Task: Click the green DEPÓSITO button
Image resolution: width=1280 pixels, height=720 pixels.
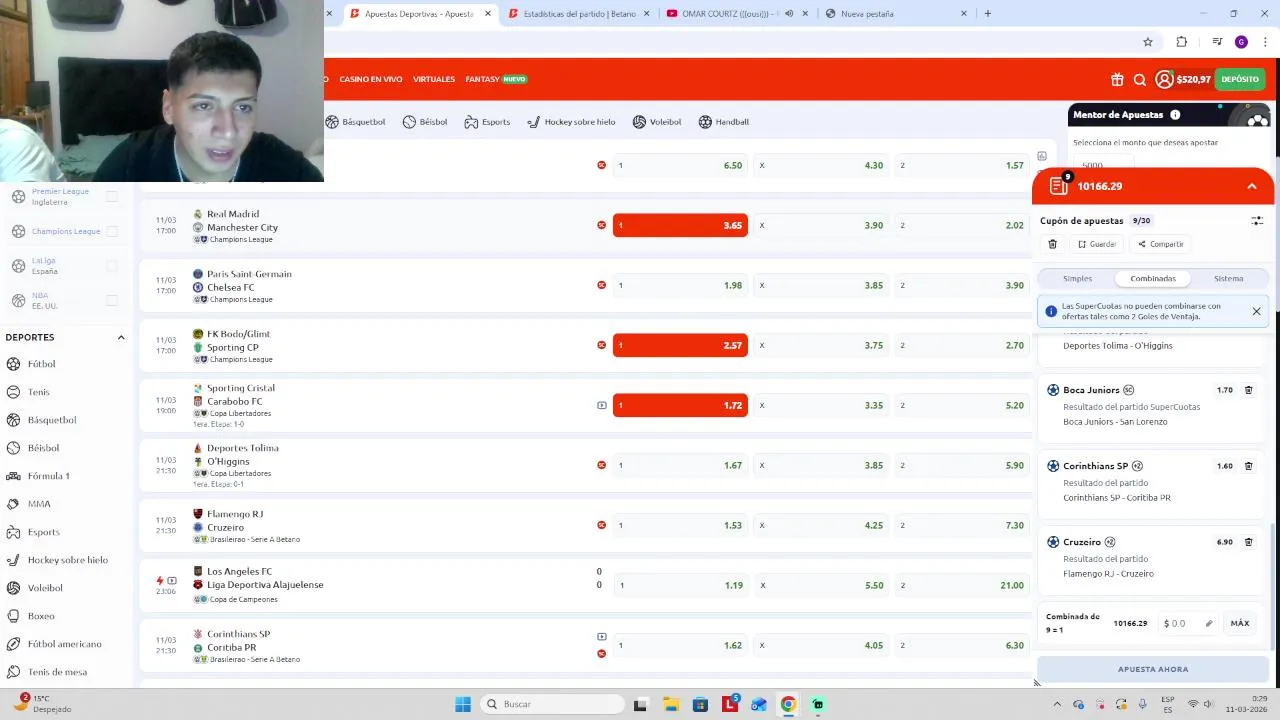Action: coord(1240,79)
